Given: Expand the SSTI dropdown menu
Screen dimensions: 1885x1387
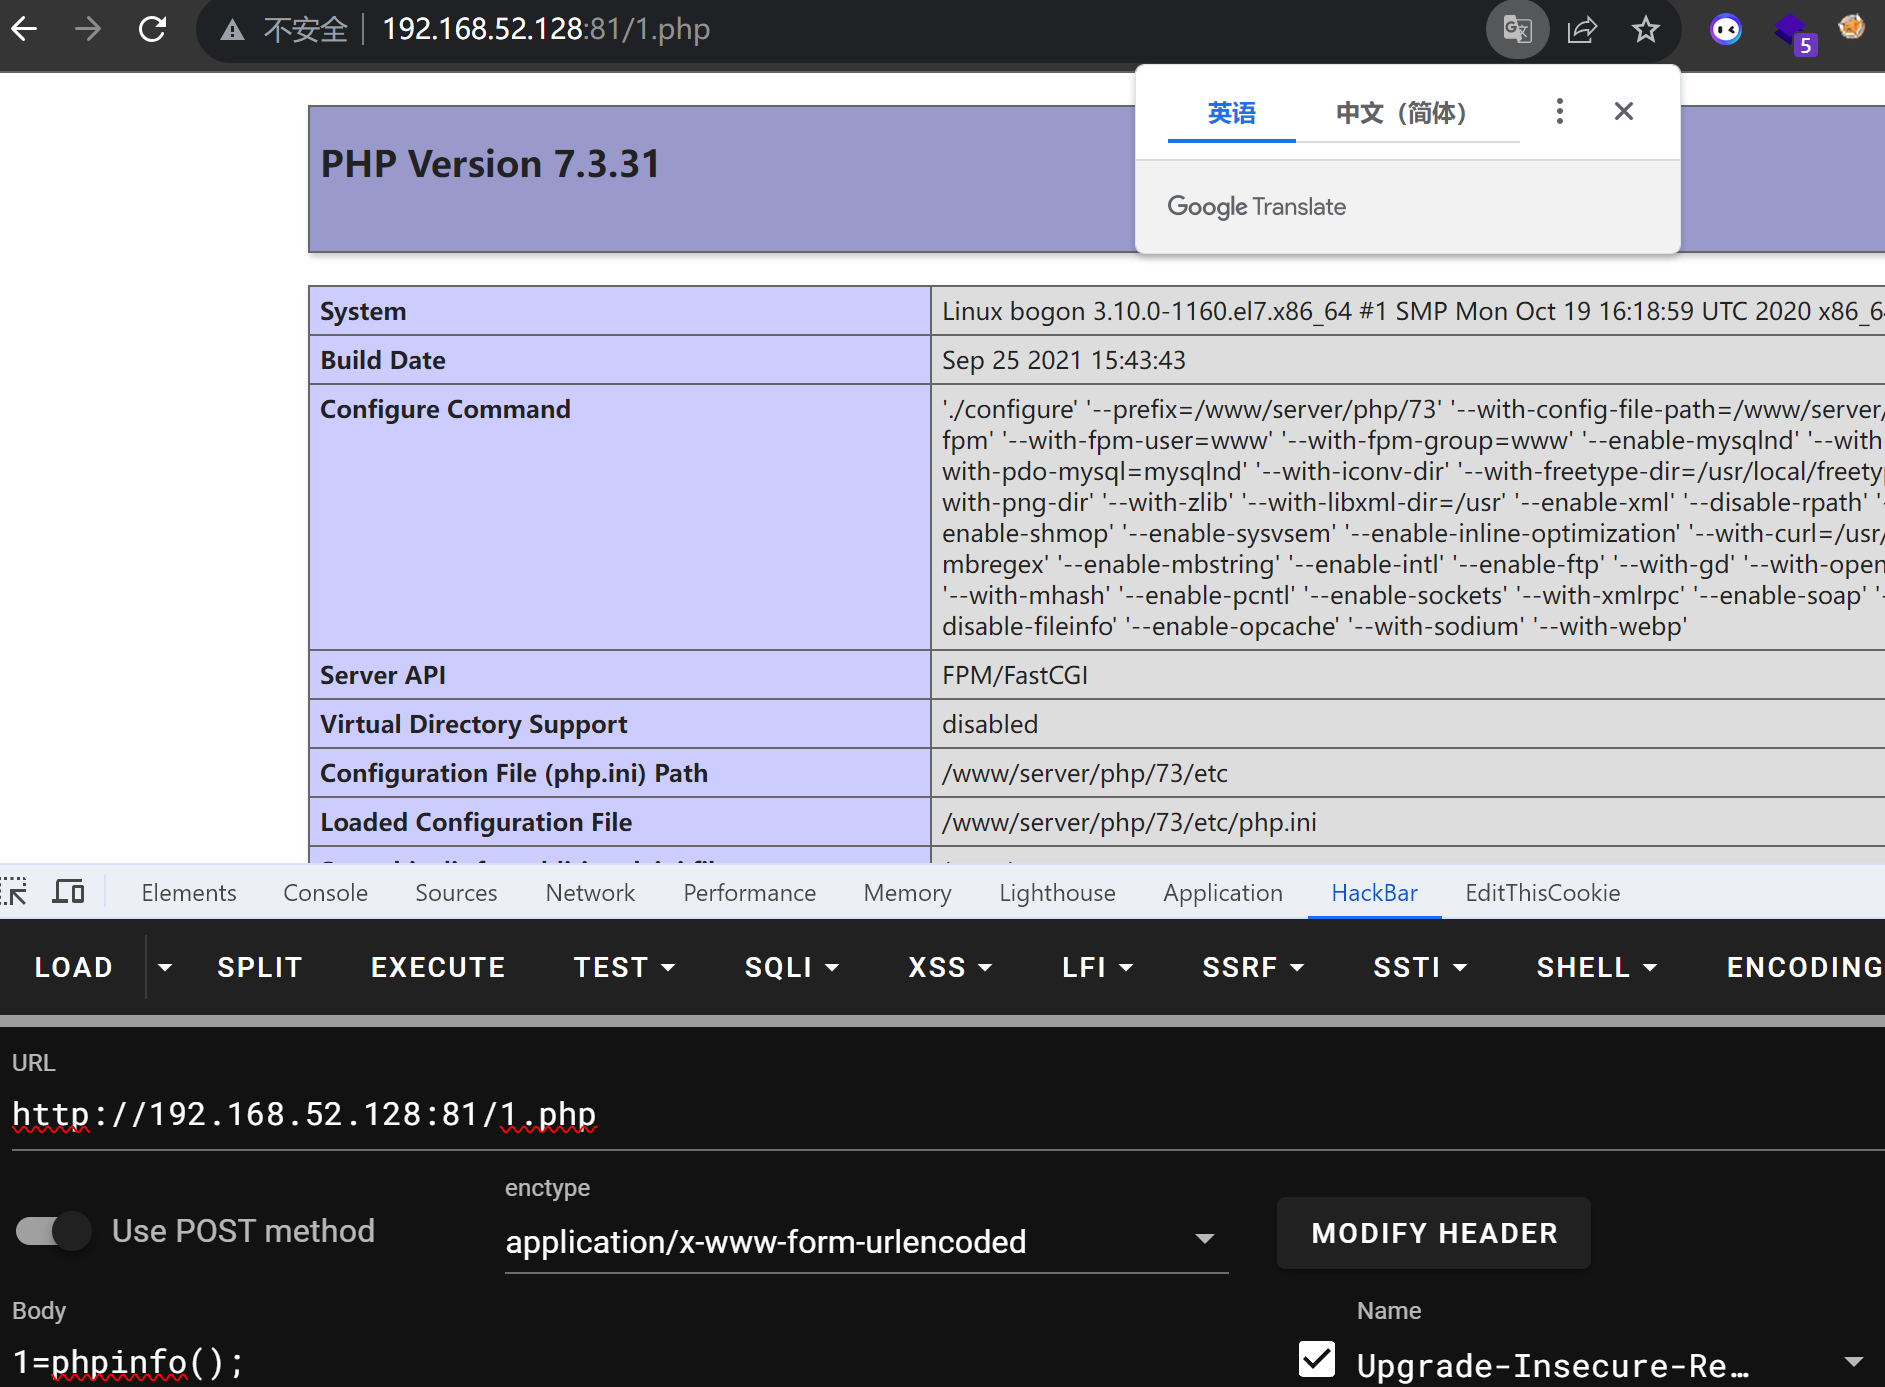Looking at the screenshot, I should [x=1420, y=967].
